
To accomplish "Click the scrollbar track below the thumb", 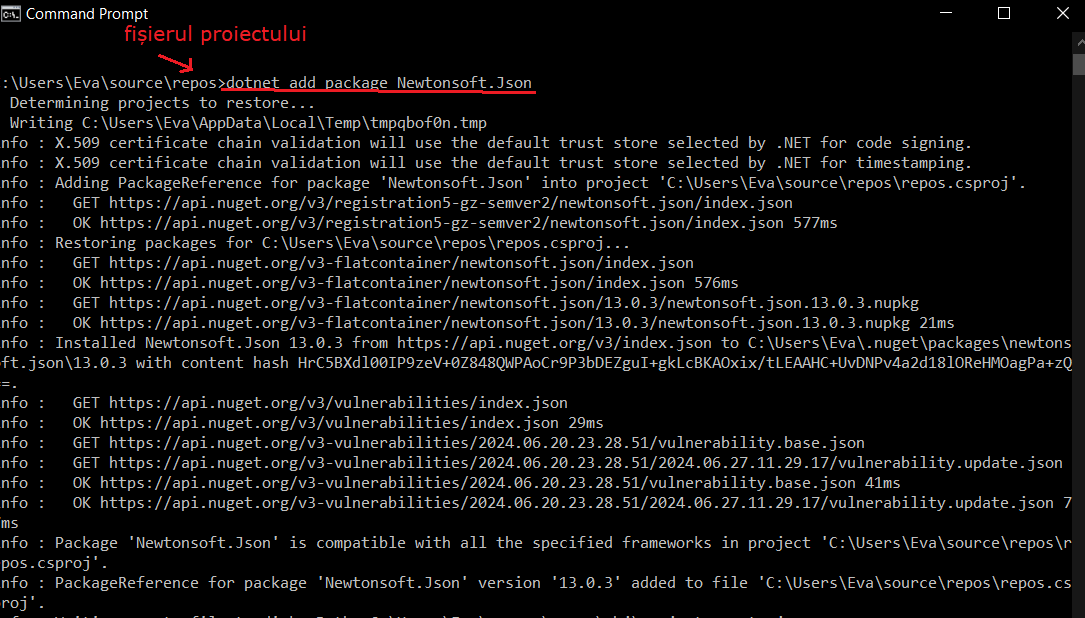I will (1079, 346).
